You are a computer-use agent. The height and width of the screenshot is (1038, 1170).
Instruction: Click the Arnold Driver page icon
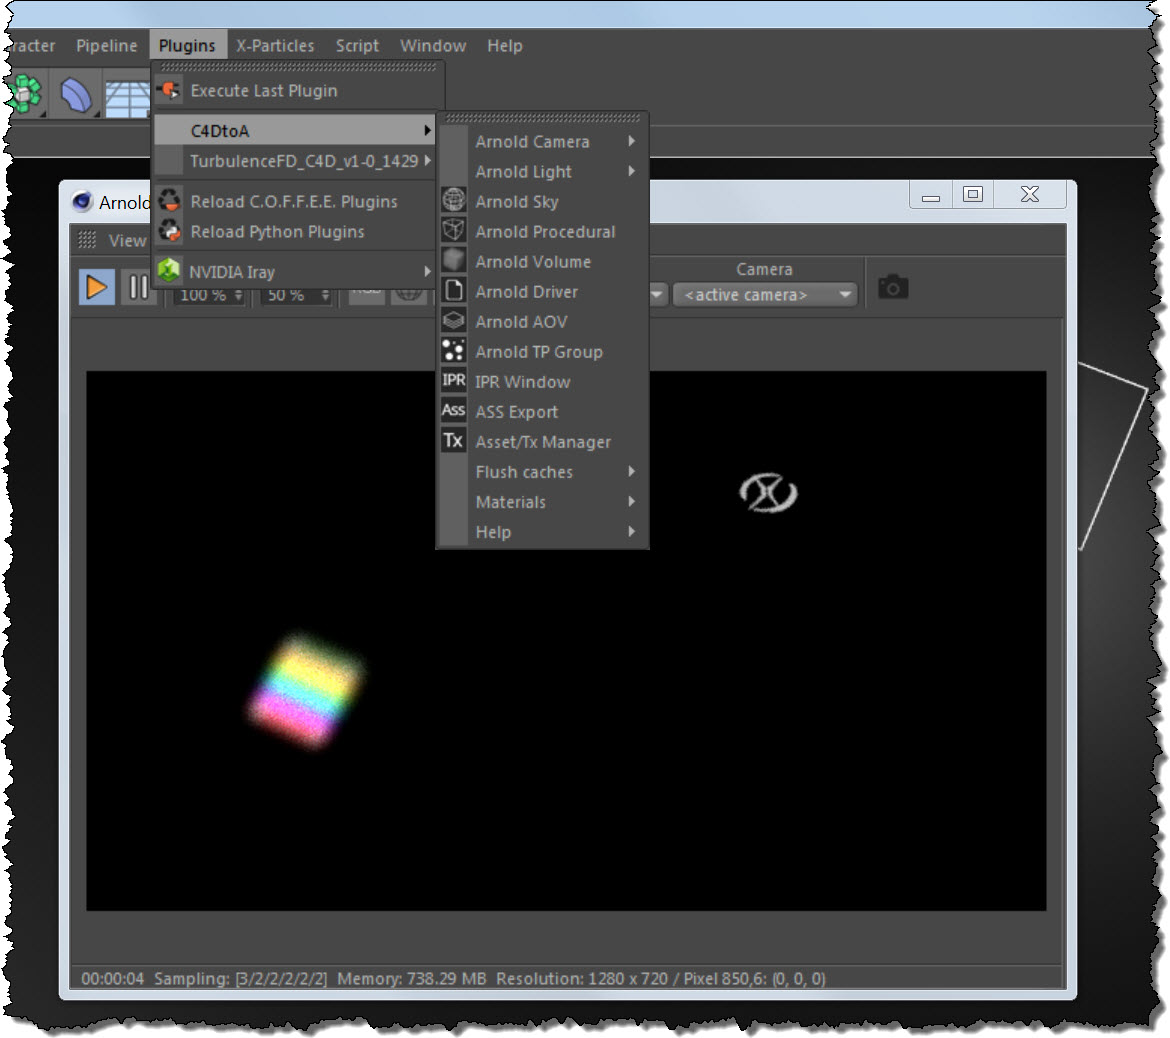coord(454,291)
